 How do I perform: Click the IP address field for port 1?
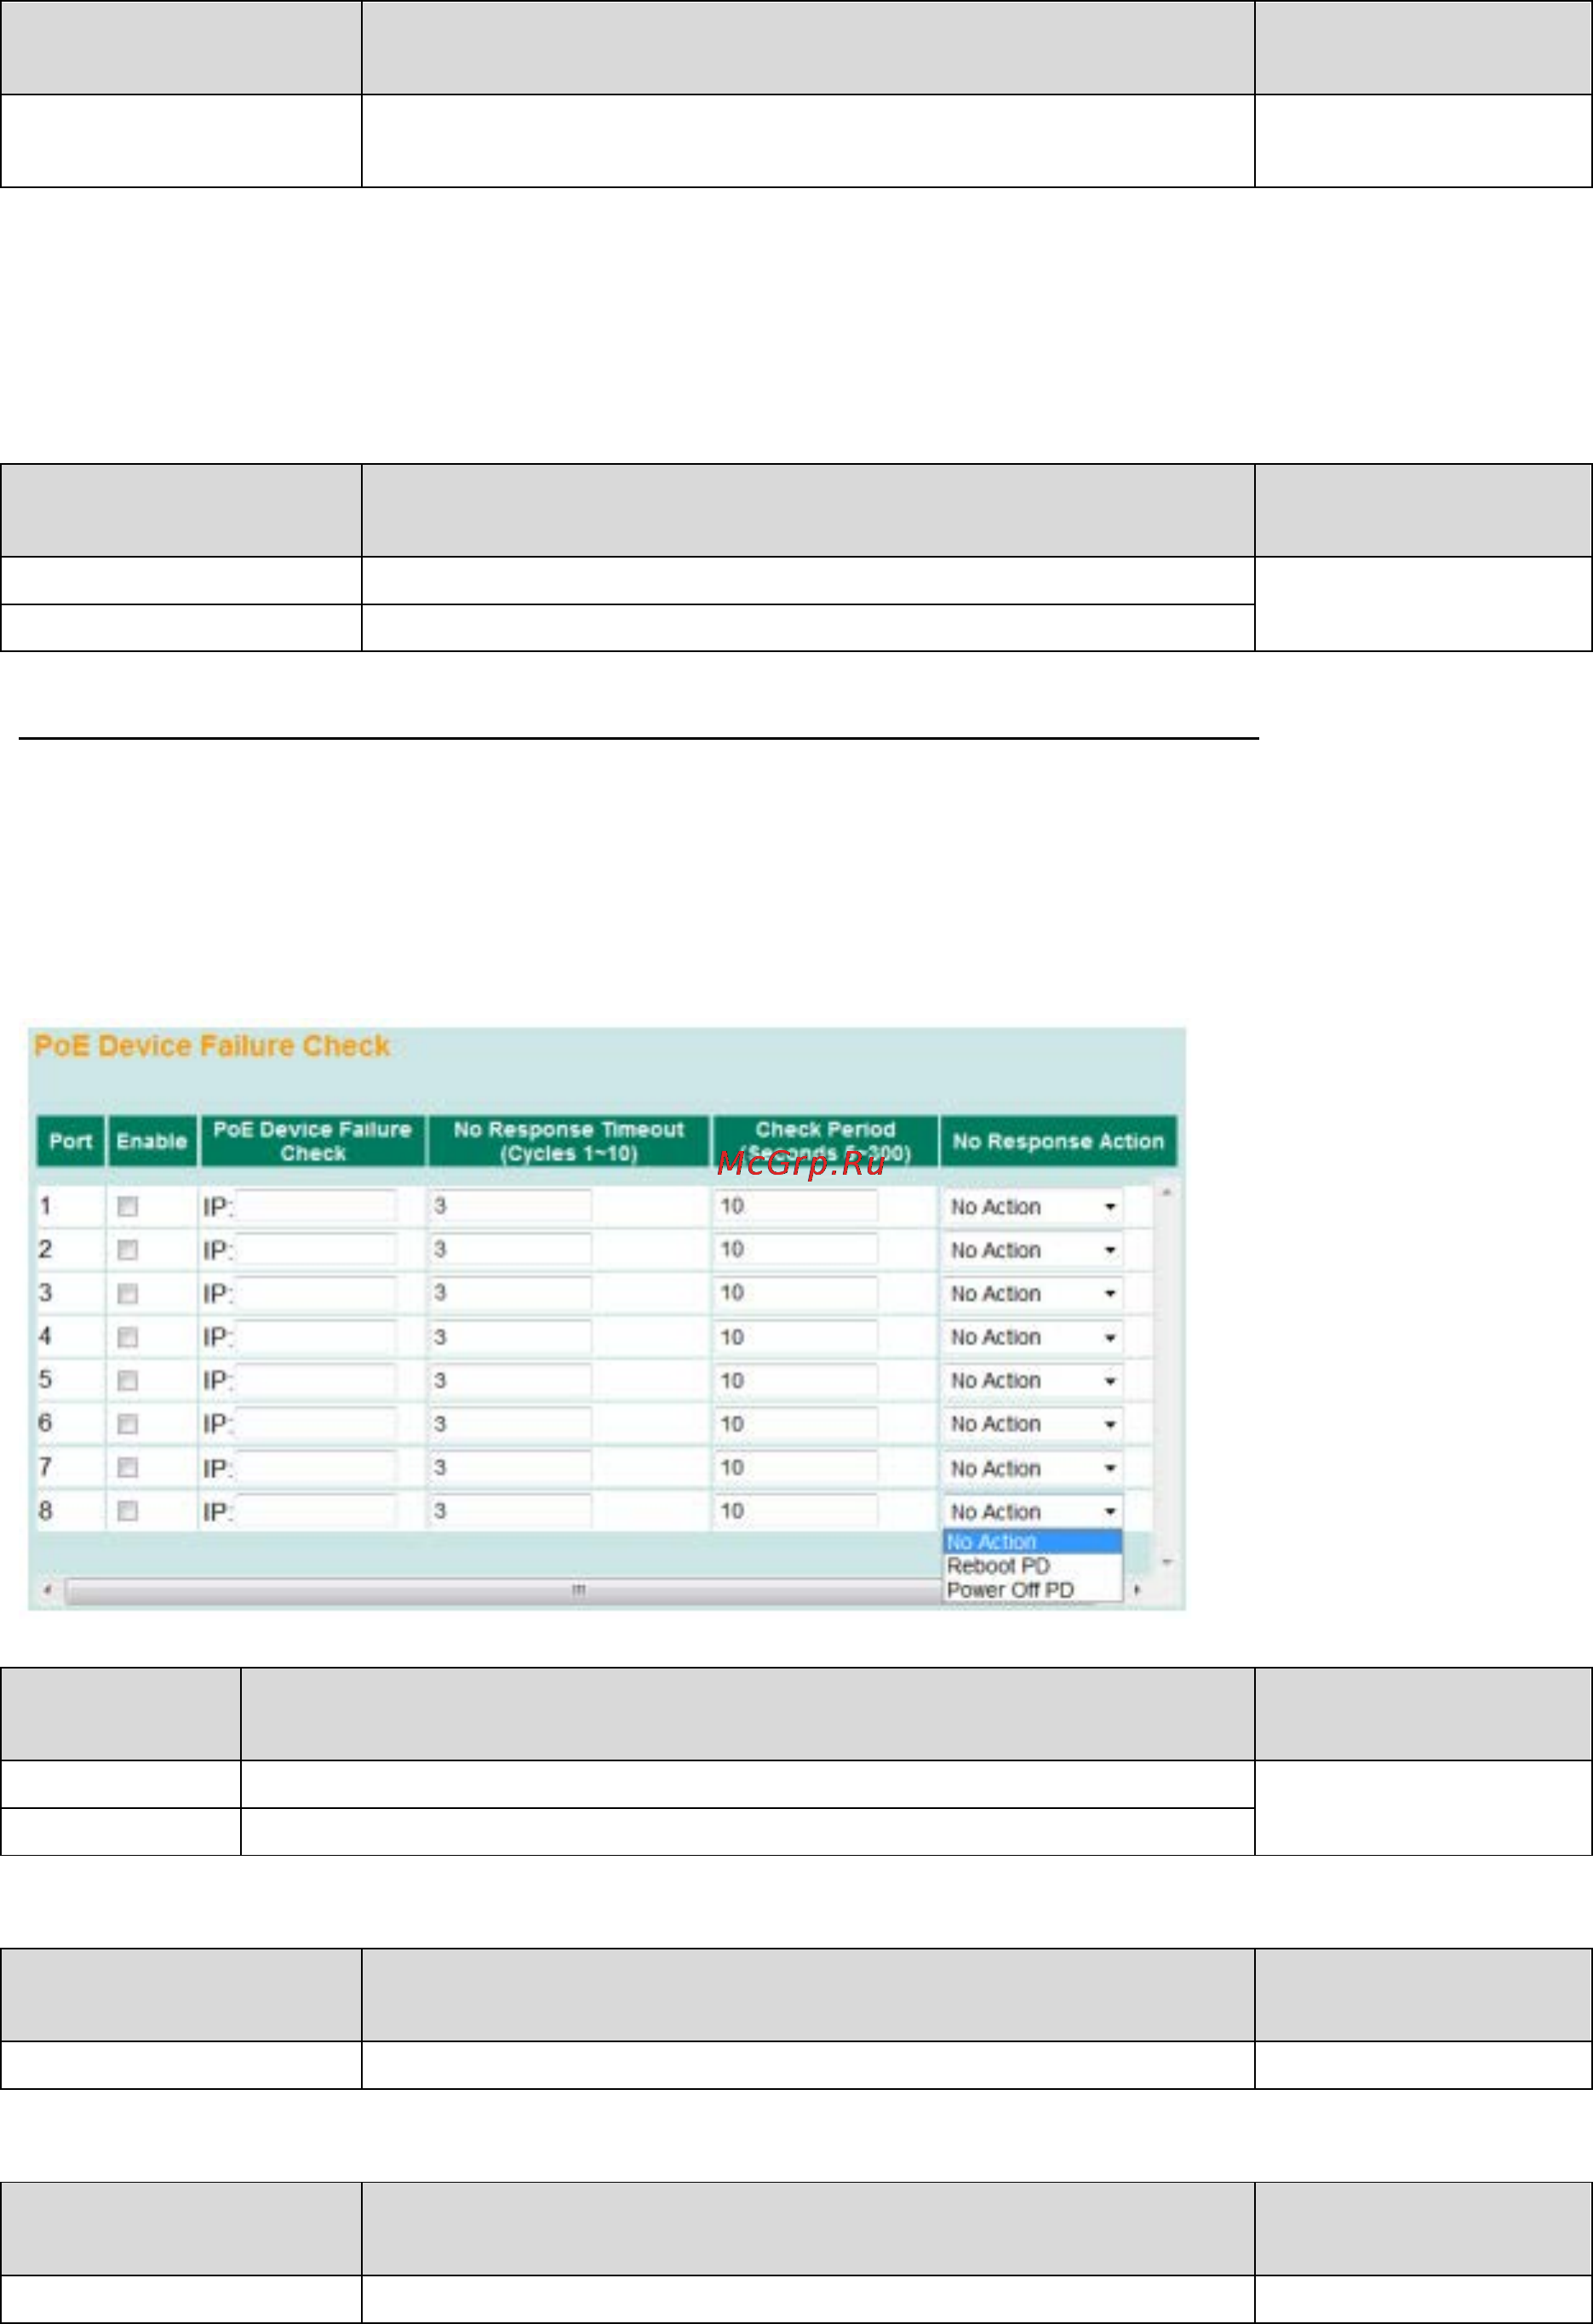315,1206
